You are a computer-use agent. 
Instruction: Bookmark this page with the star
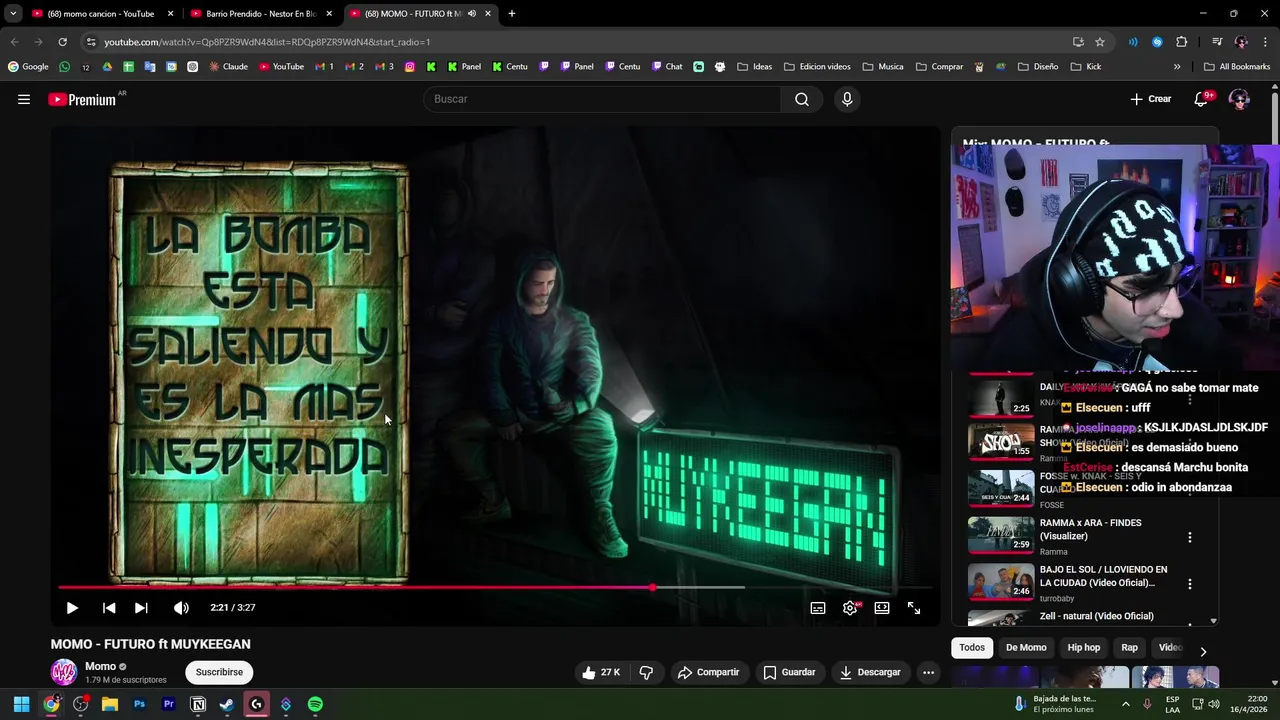1100,42
